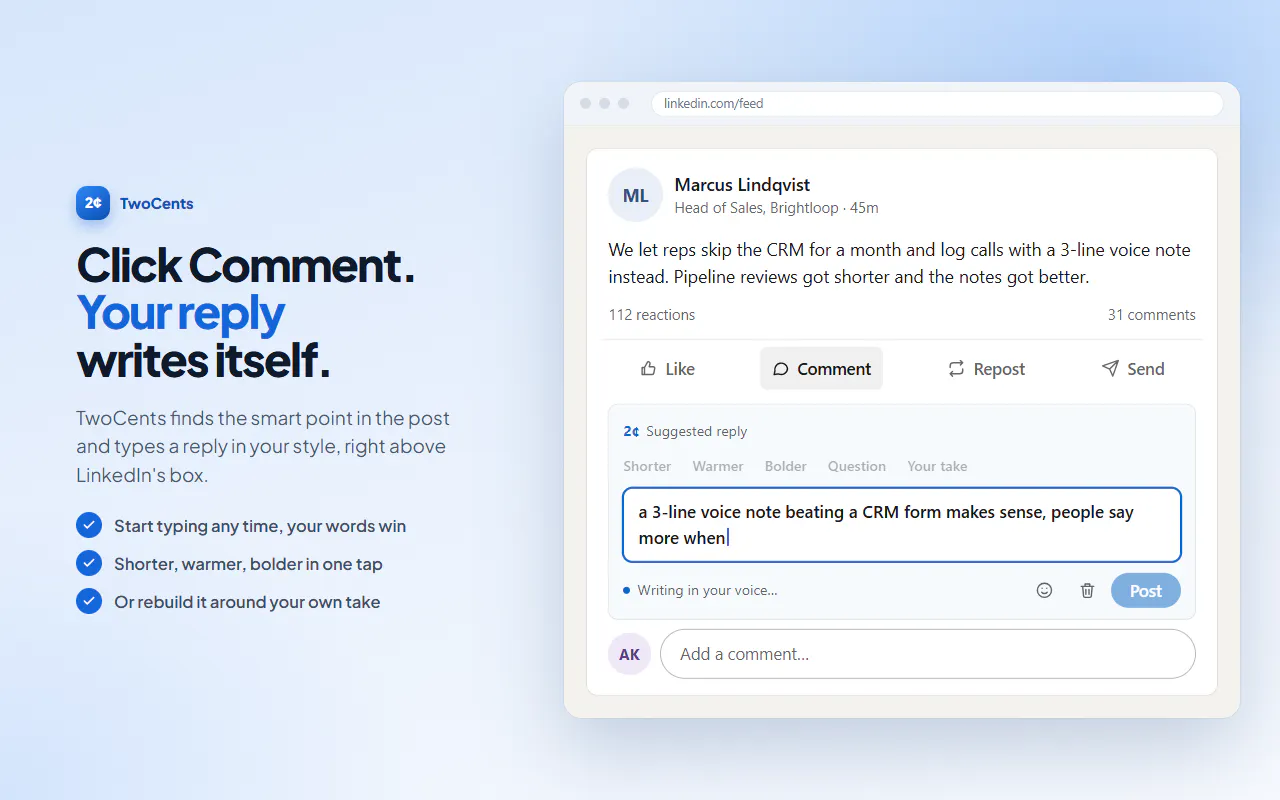1280x800 pixels.
Task: Repost the CRM voice note post
Action: (986, 369)
